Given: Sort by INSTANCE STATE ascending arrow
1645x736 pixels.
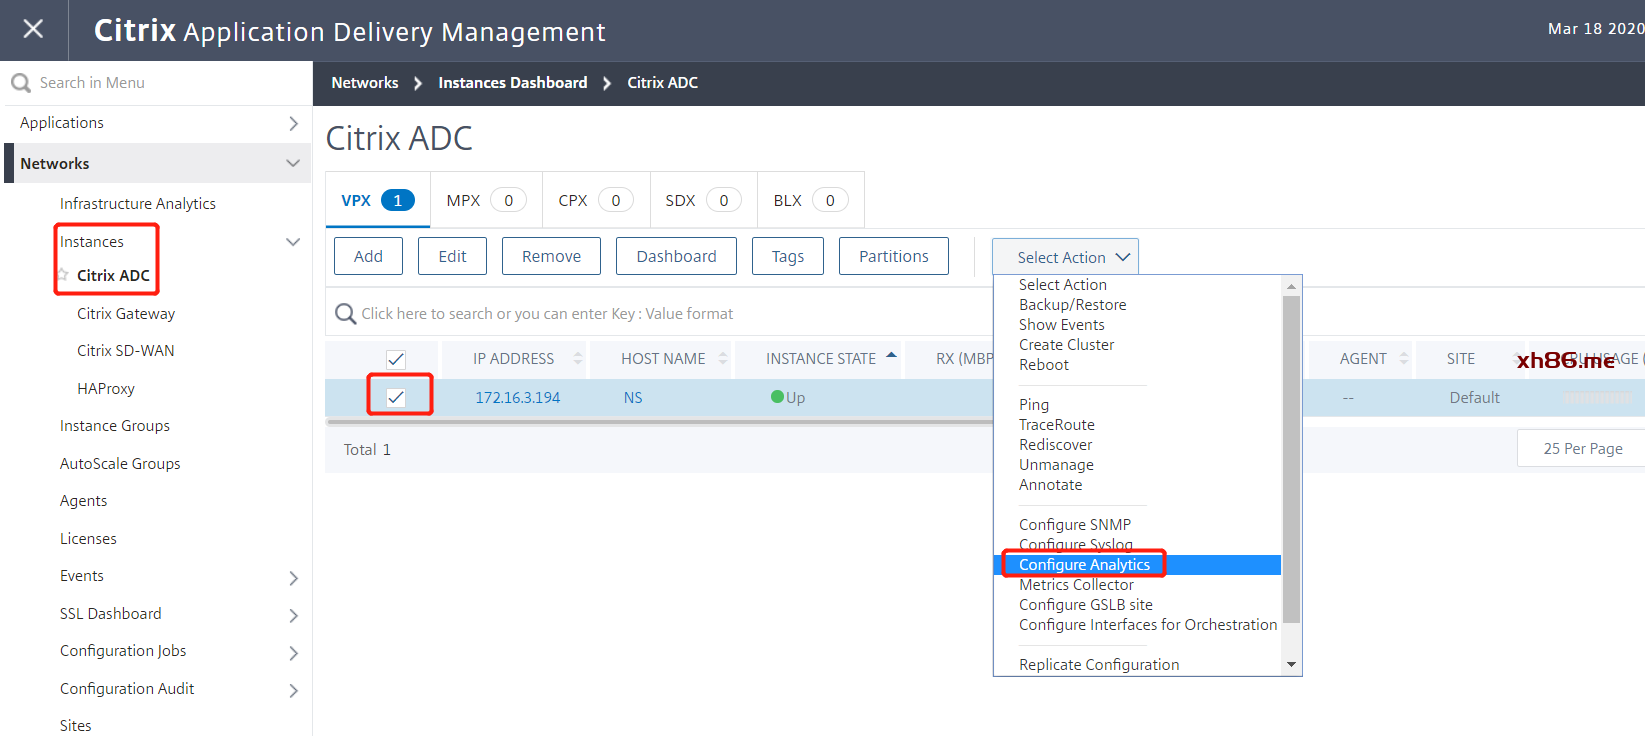Looking at the screenshot, I should point(891,355).
